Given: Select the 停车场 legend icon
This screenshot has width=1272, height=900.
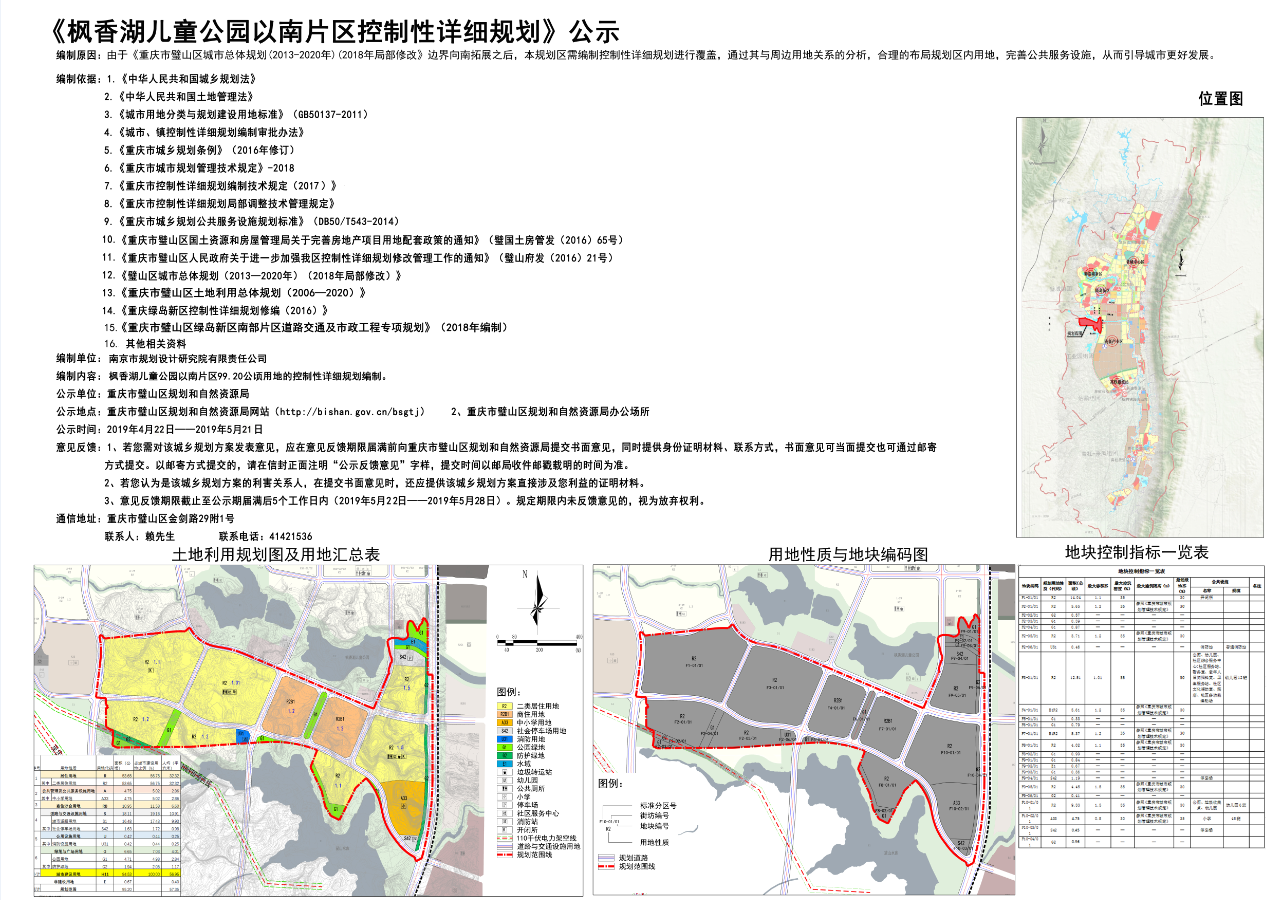Looking at the screenshot, I should click(505, 805).
